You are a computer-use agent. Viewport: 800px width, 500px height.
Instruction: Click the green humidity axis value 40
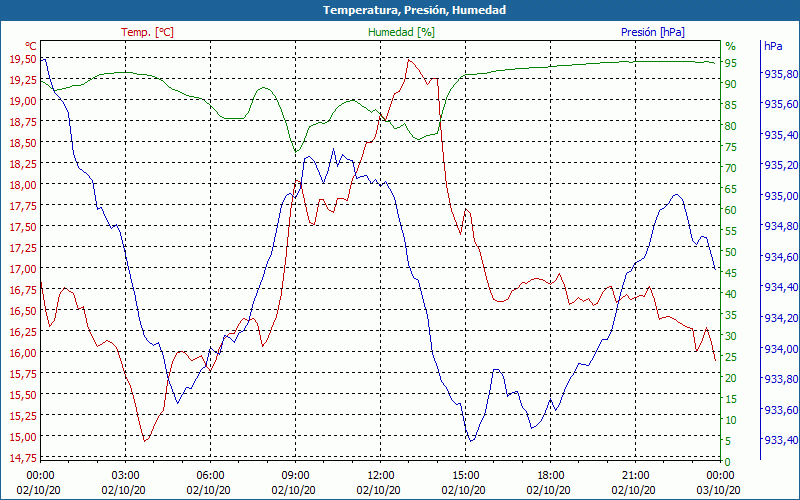coord(731,294)
